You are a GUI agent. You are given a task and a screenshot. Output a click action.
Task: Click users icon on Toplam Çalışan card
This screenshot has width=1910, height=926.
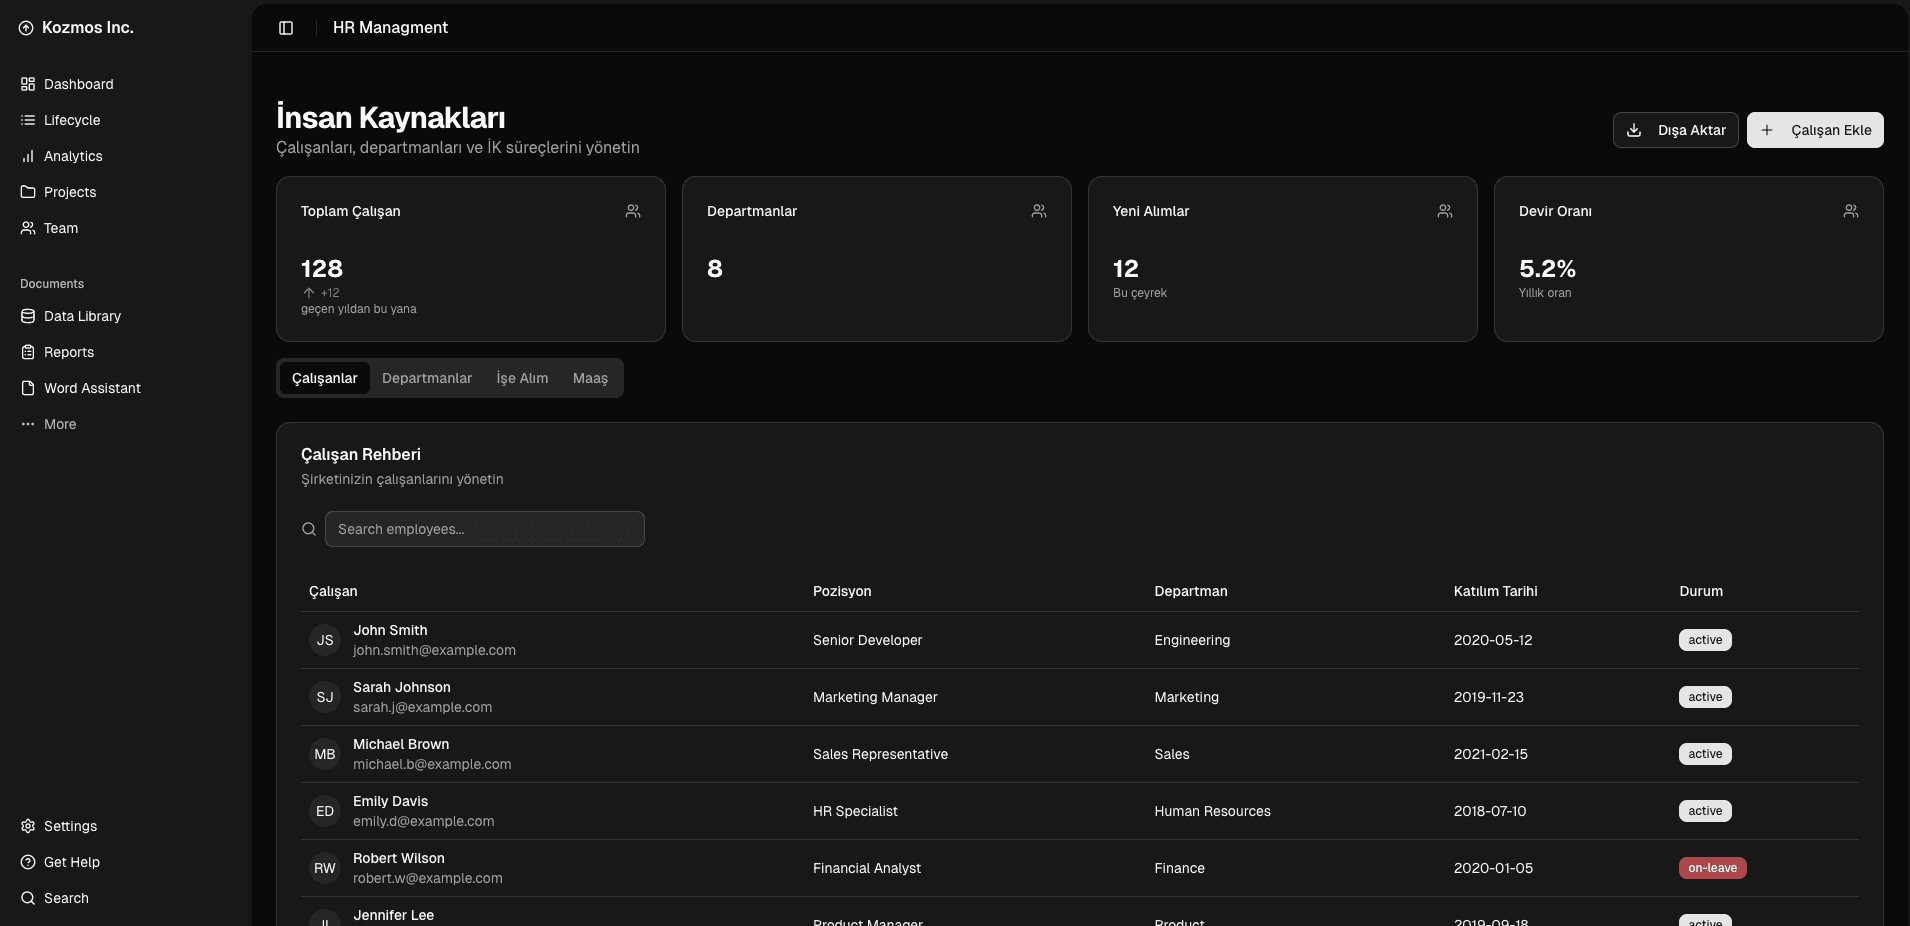pyautogui.click(x=633, y=211)
